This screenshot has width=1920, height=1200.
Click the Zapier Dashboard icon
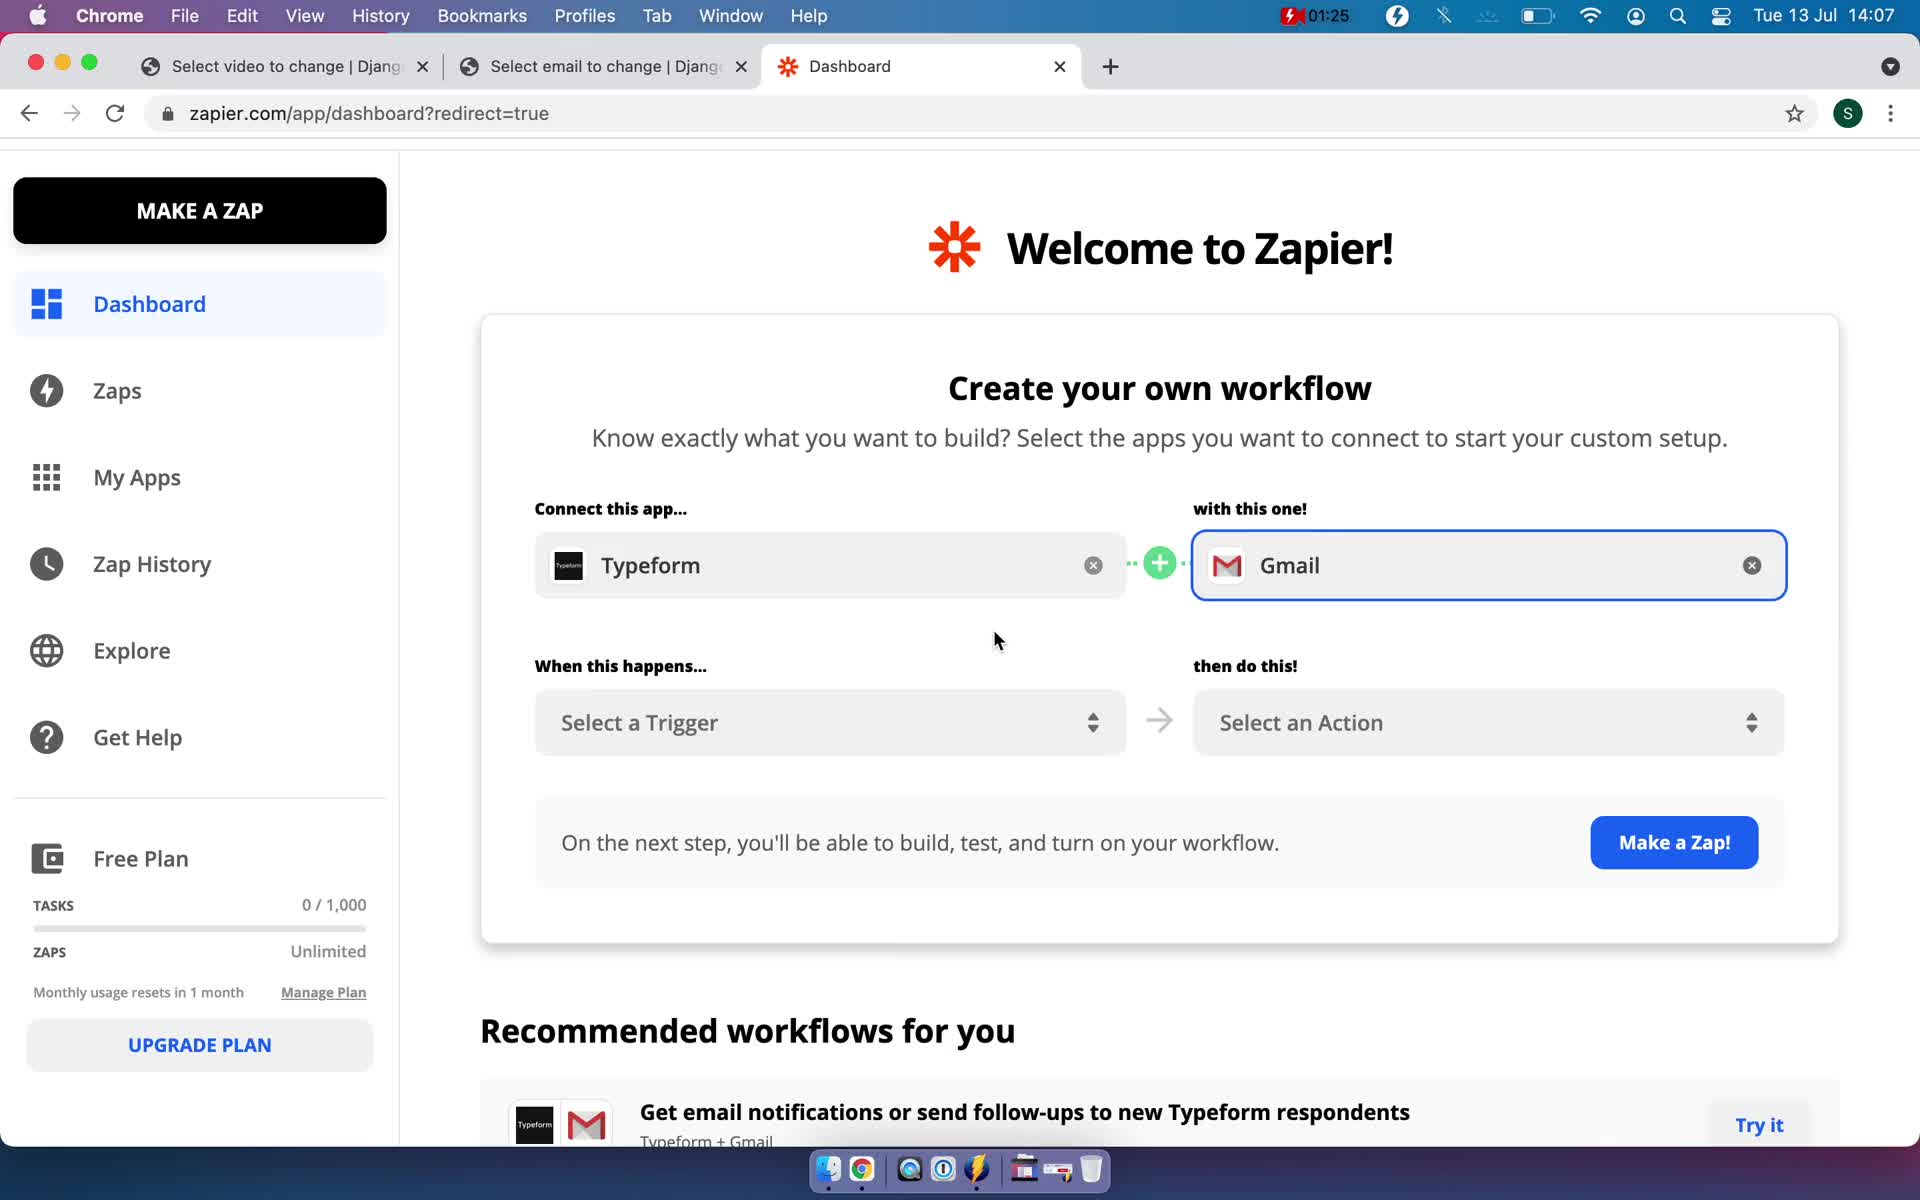(x=47, y=303)
